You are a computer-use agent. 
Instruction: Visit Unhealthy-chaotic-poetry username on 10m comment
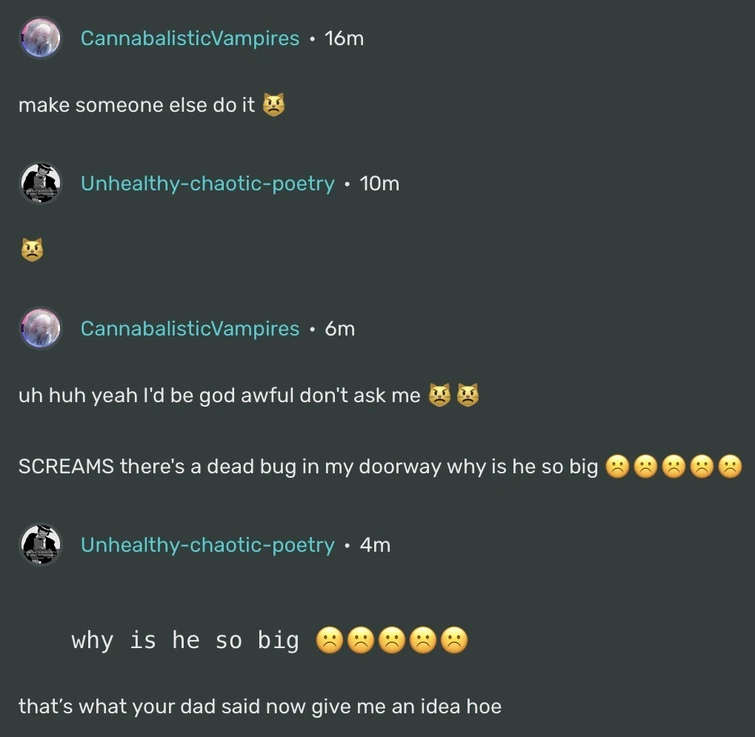pyautogui.click(x=208, y=183)
